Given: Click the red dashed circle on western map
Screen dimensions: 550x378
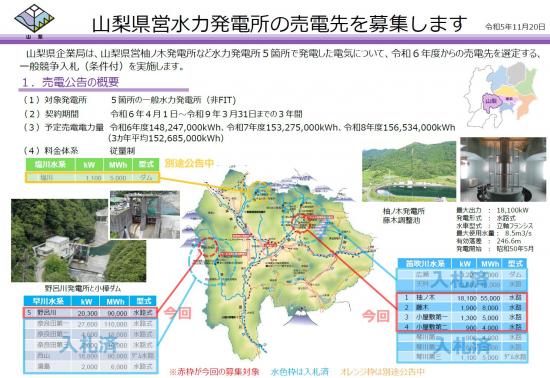Looking at the screenshot, I should 208,246.
